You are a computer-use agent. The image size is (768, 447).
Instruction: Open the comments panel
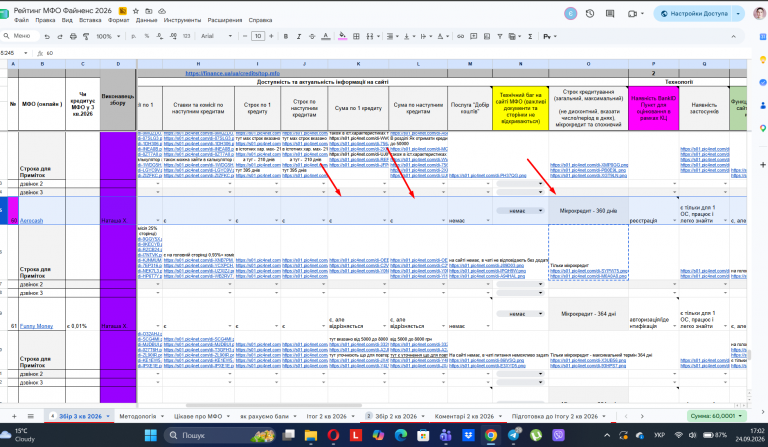[610, 14]
